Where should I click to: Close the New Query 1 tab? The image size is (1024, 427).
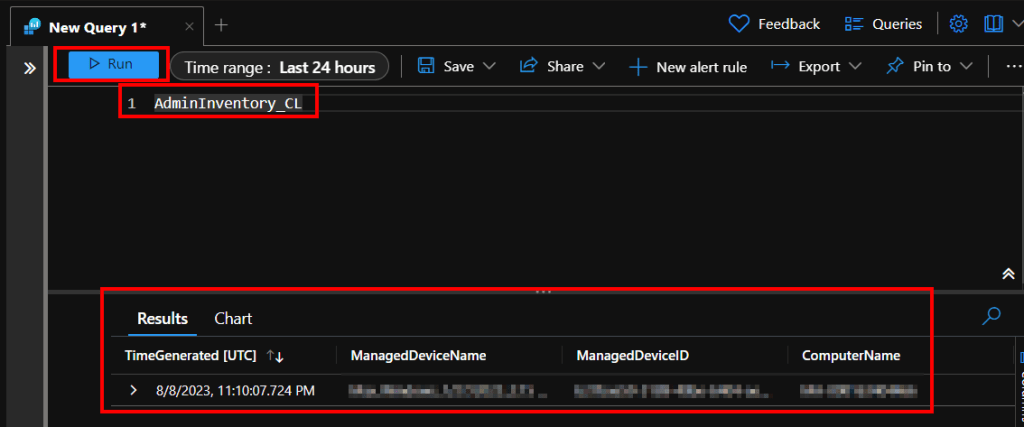(x=190, y=26)
